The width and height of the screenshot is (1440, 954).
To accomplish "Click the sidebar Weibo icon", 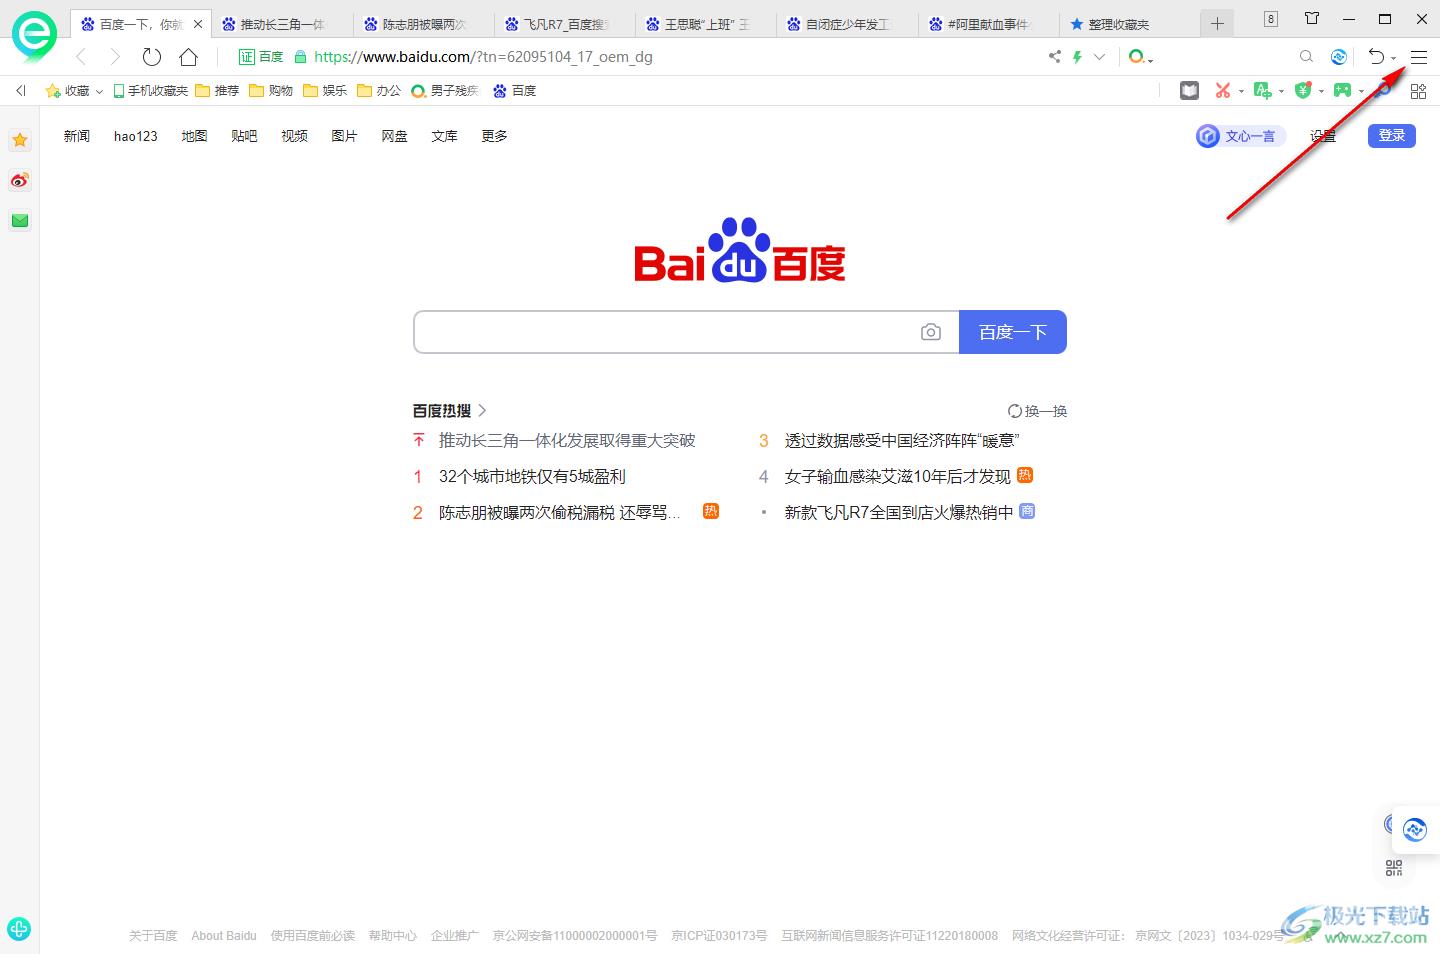I will coord(20,180).
